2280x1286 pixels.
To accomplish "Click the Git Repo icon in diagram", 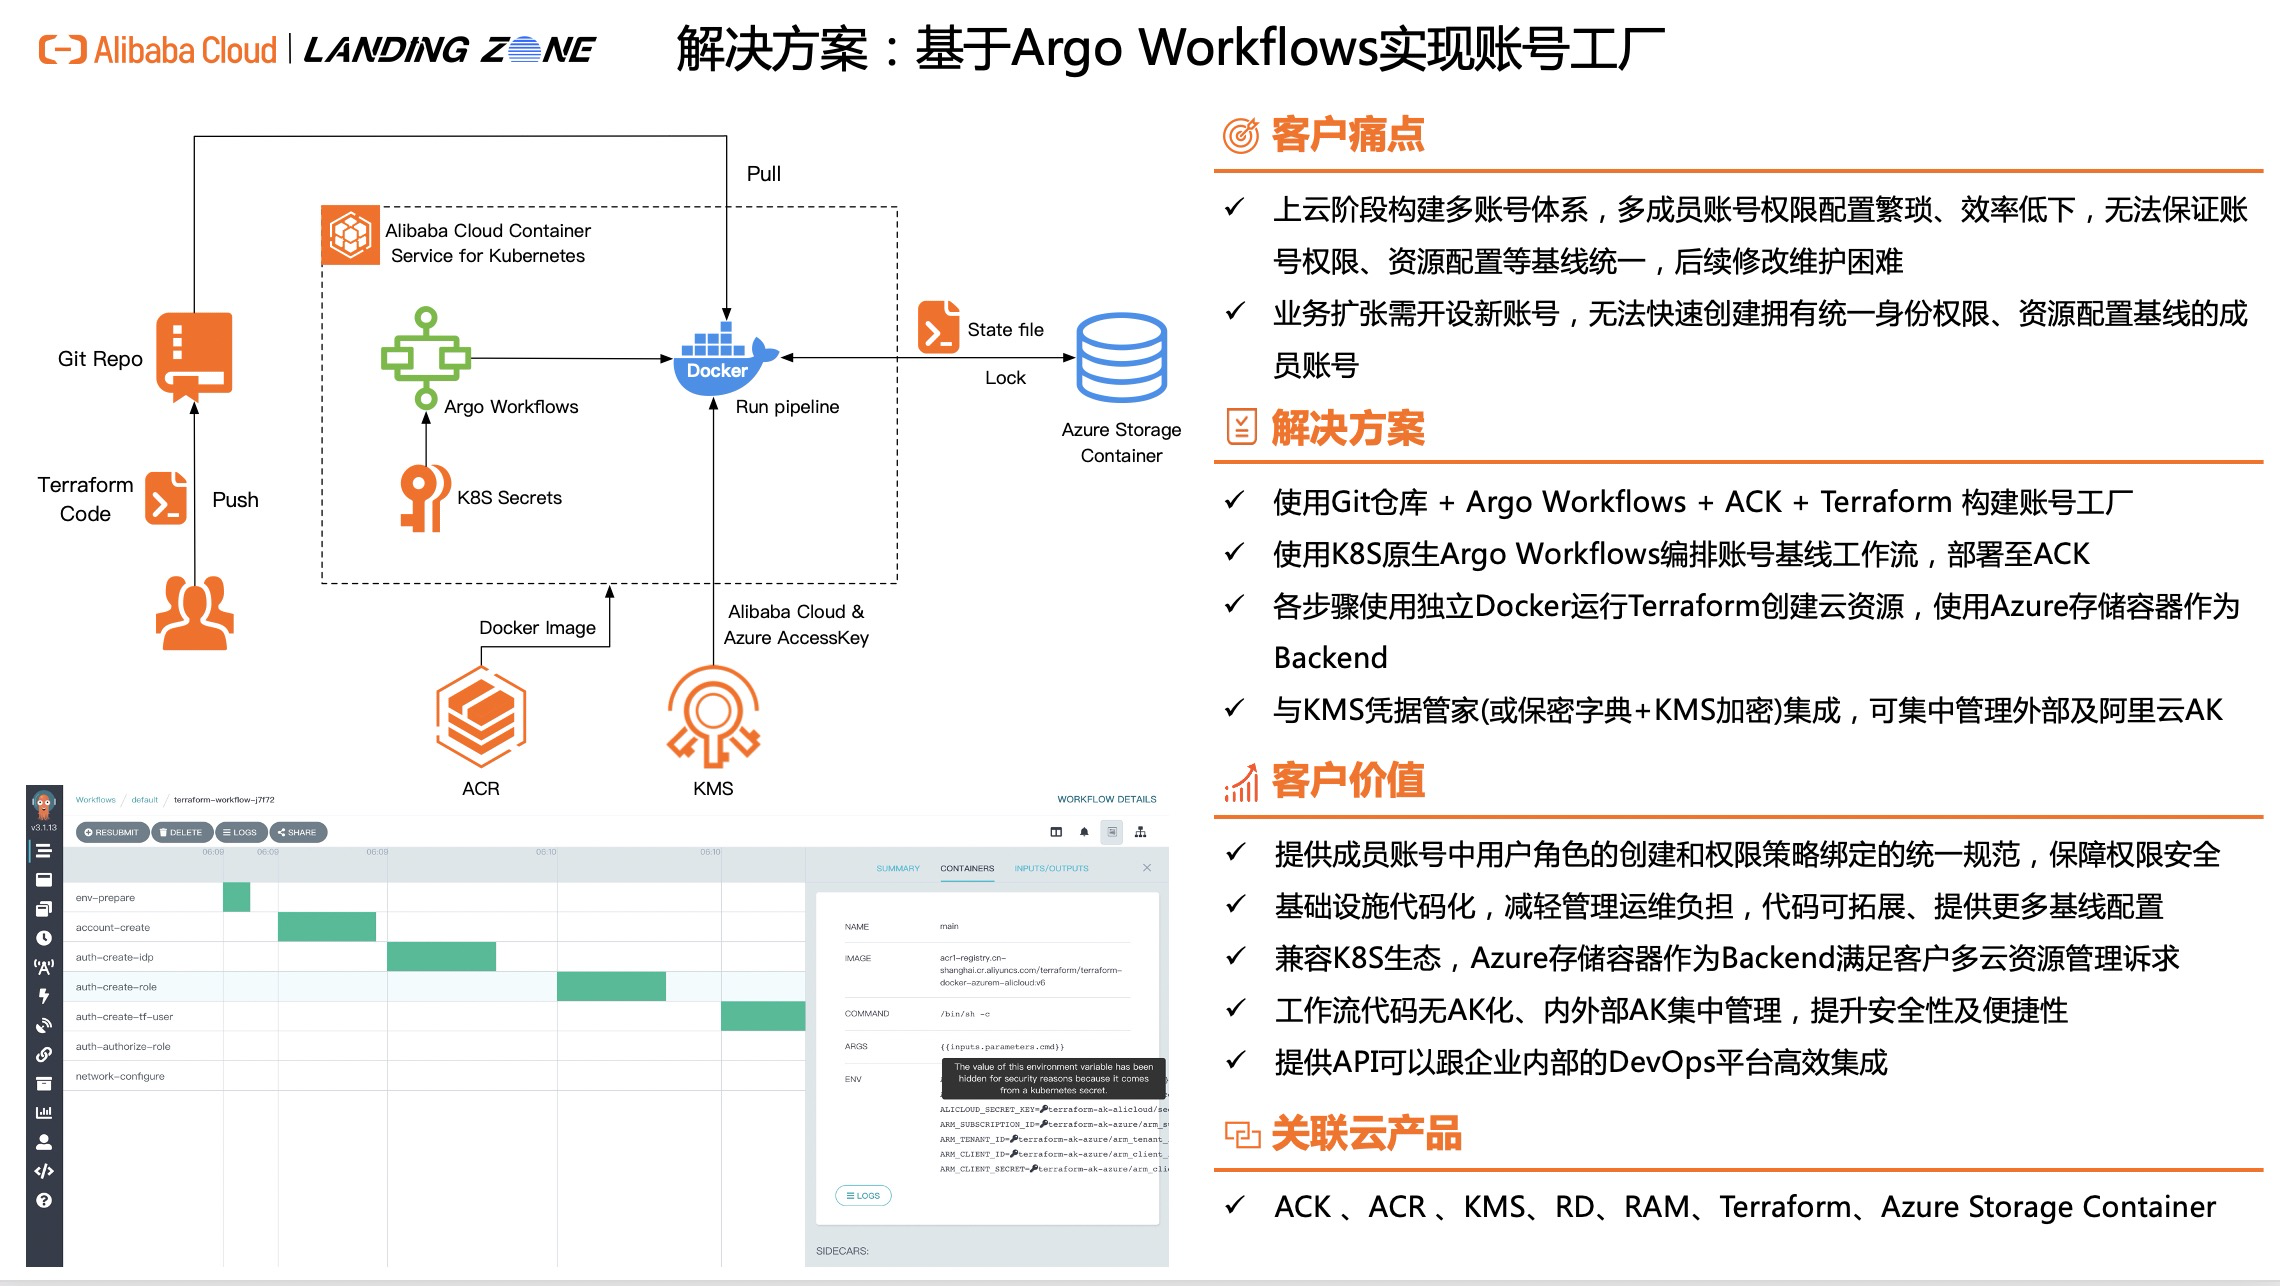I will click(194, 357).
